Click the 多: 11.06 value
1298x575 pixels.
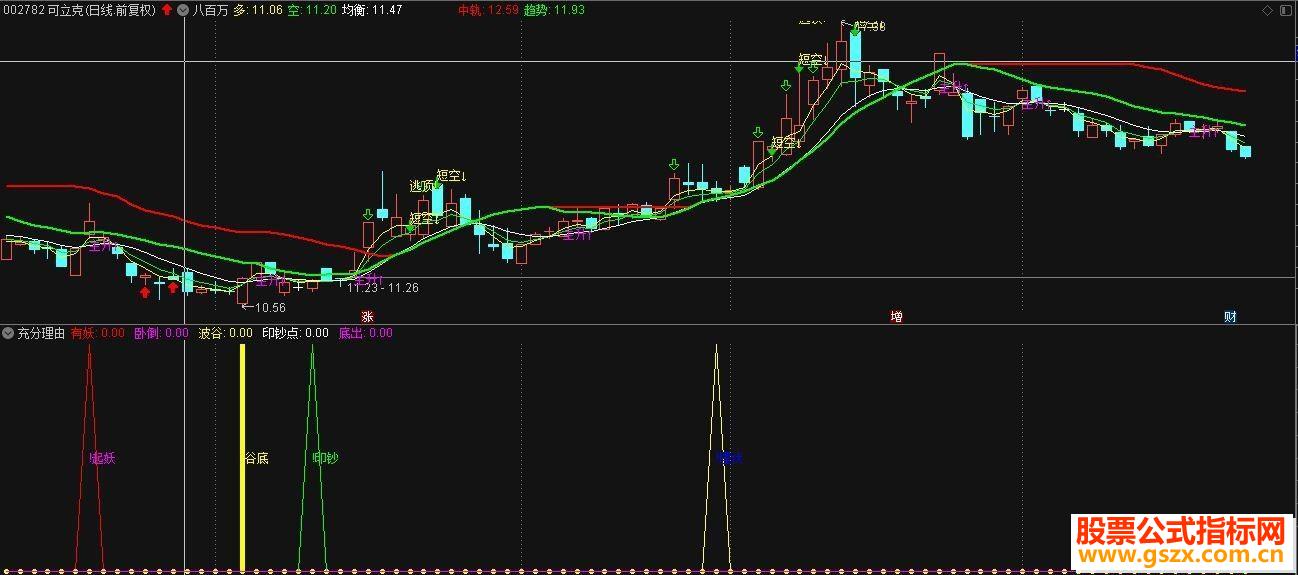click(257, 10)
